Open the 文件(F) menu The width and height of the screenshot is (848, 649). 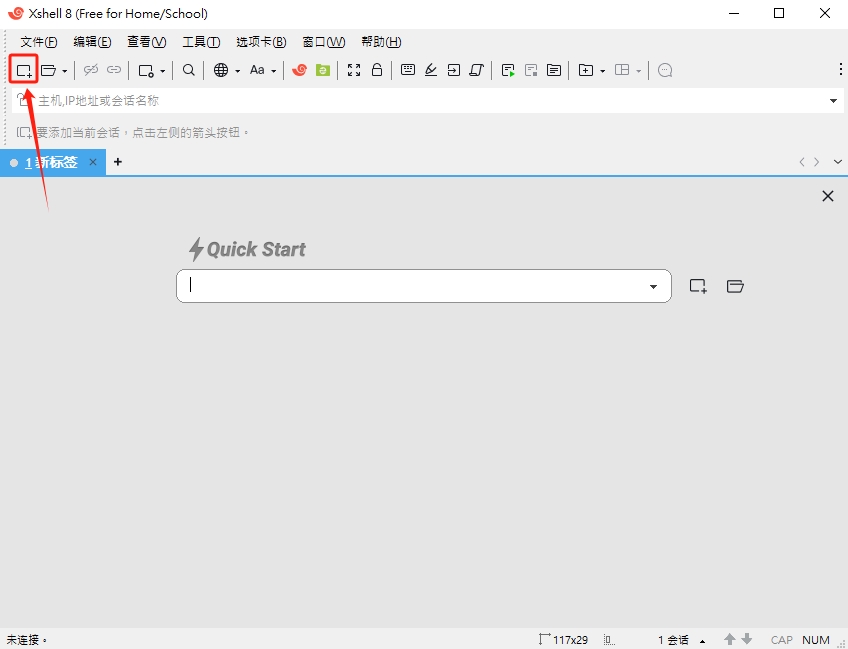[39, 42]
